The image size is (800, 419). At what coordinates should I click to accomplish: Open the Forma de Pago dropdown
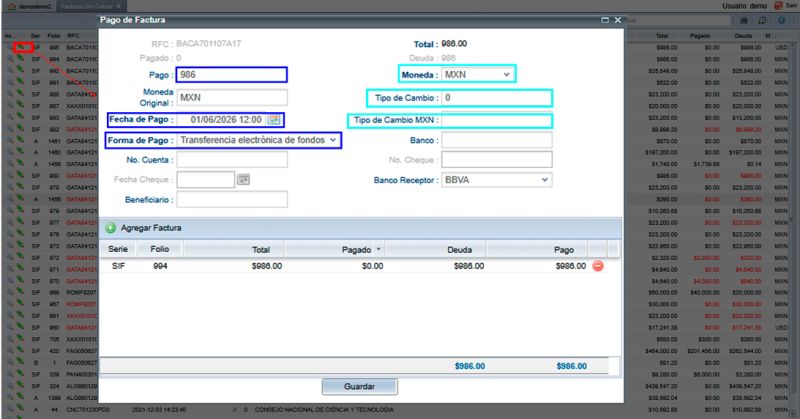[333, 140]
